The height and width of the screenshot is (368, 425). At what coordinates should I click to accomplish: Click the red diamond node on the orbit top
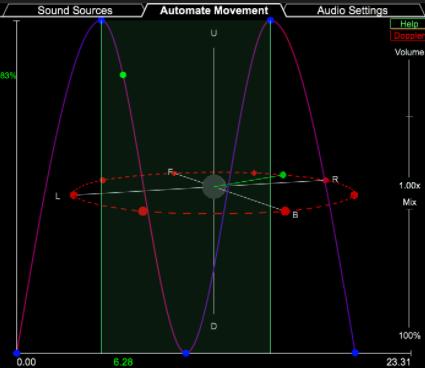coord(254,173)
